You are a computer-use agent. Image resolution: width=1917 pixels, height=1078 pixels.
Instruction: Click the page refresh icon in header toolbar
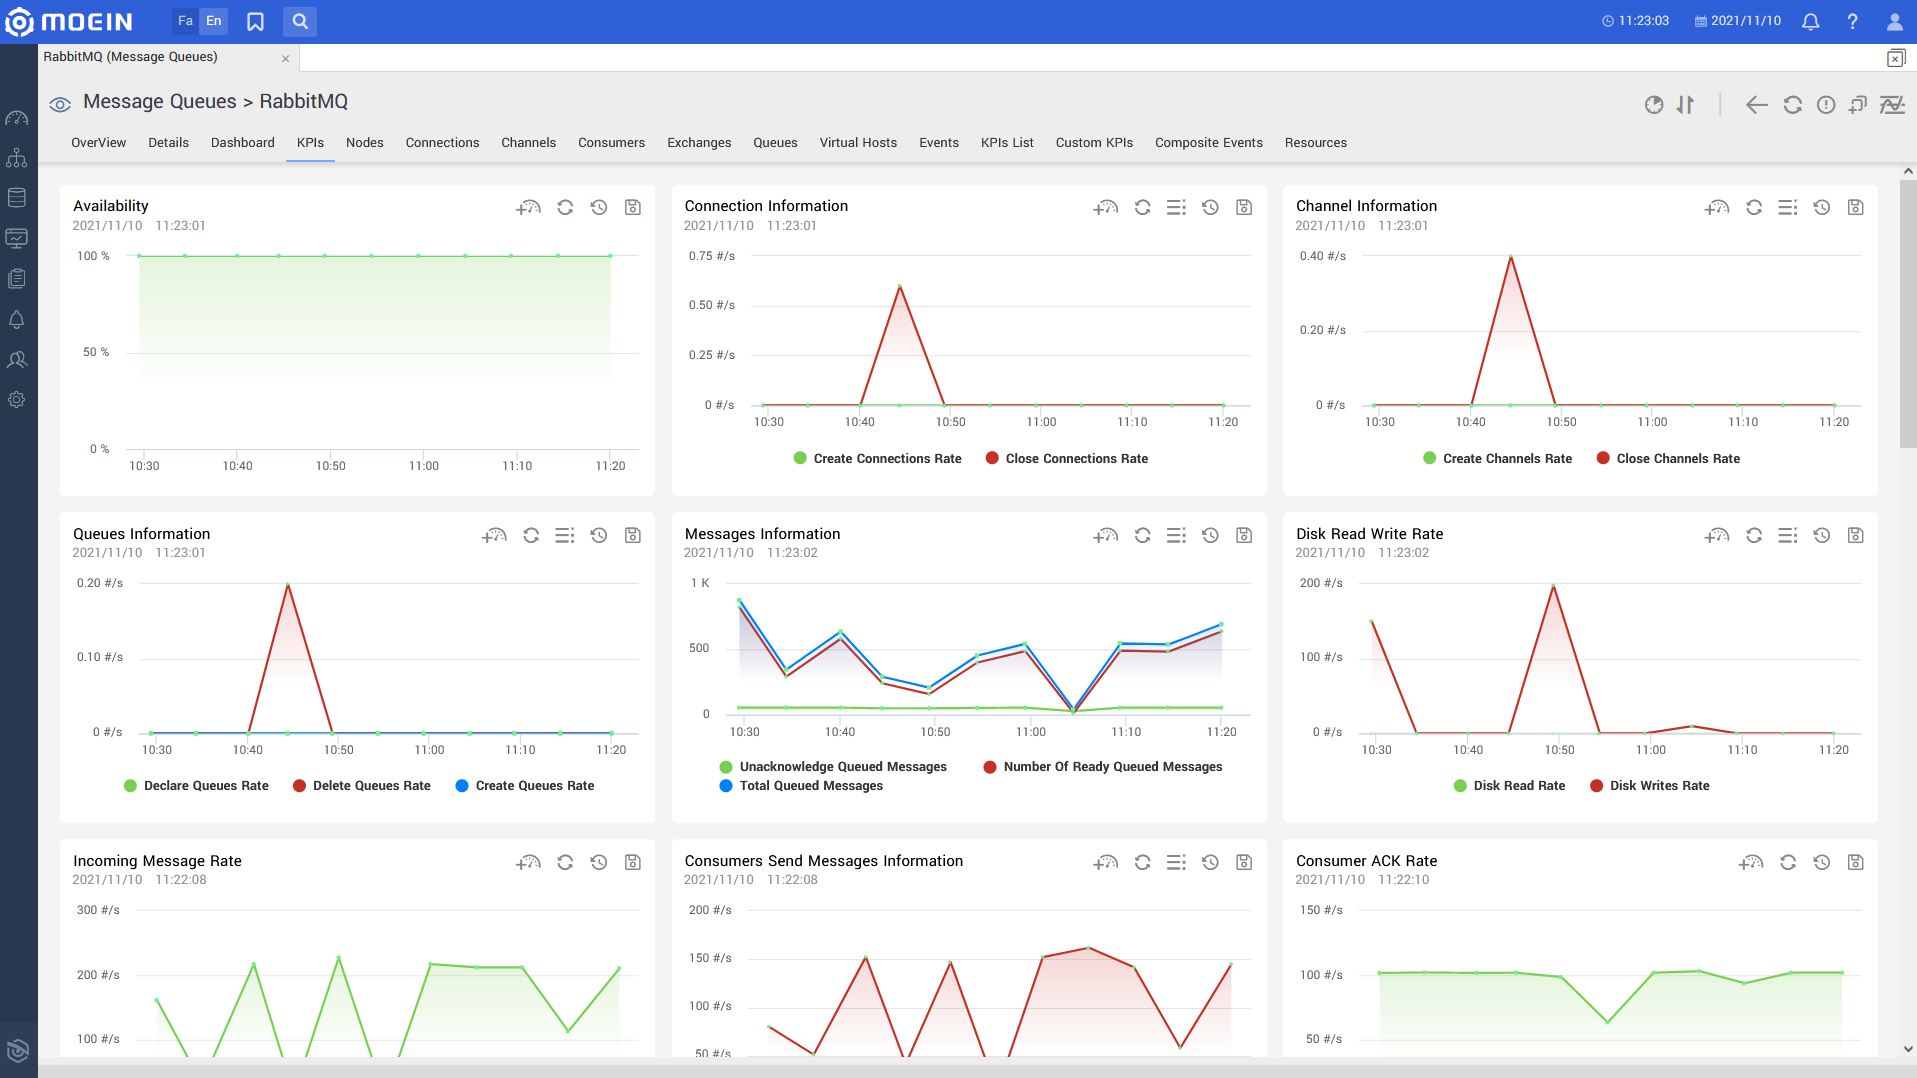(x=1792, y=105)
